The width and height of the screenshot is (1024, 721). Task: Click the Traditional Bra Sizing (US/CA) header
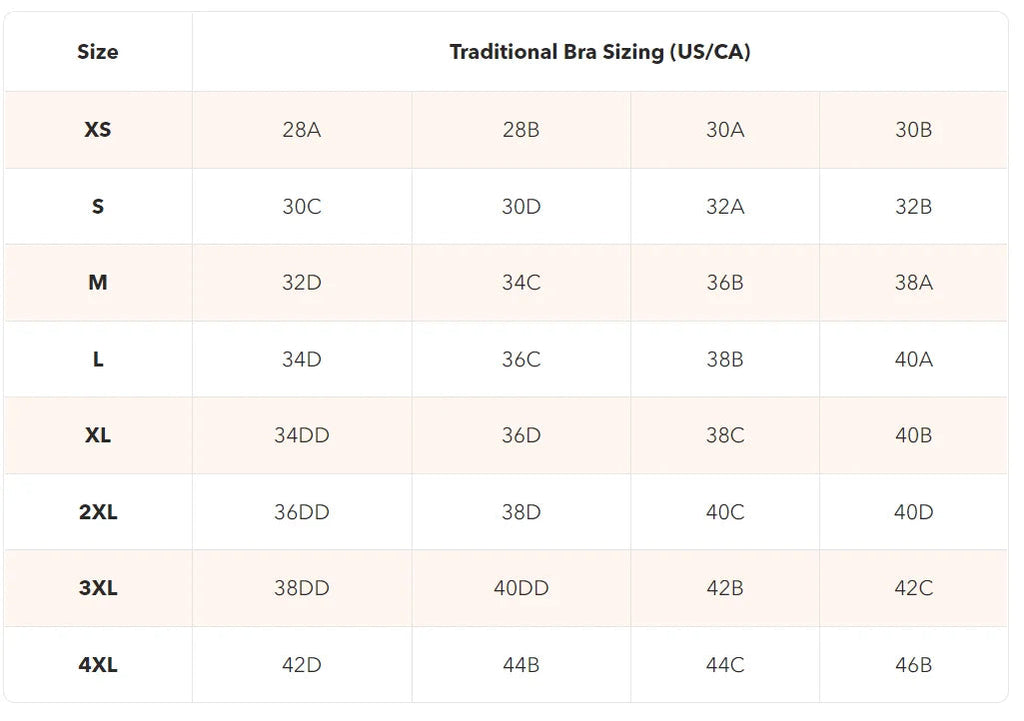[600, 52]
